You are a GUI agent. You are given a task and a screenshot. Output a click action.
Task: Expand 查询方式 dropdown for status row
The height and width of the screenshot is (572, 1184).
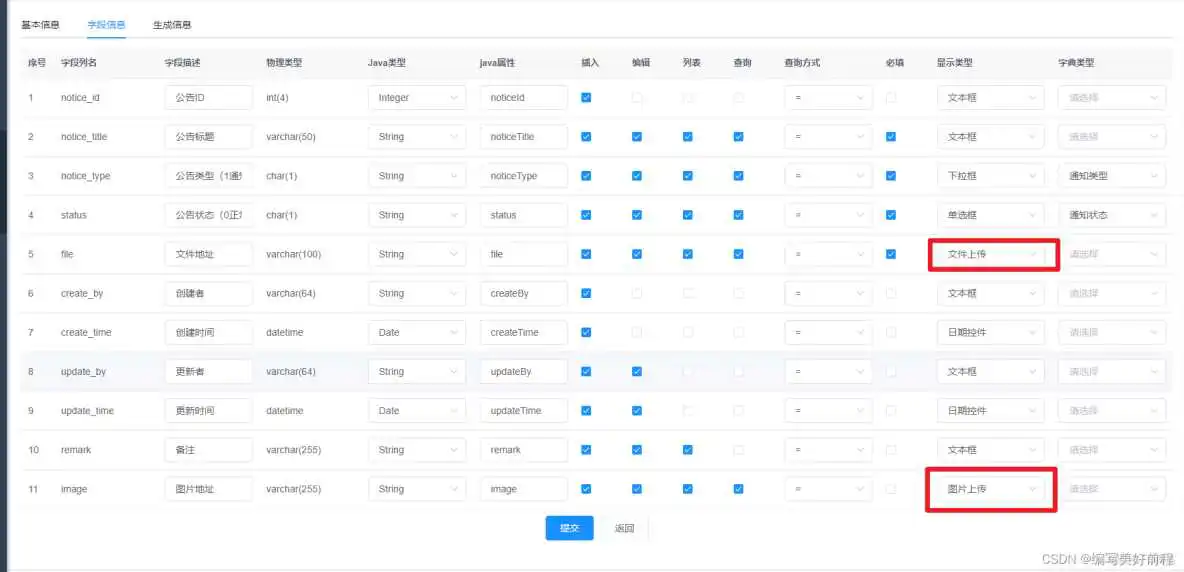829,215
